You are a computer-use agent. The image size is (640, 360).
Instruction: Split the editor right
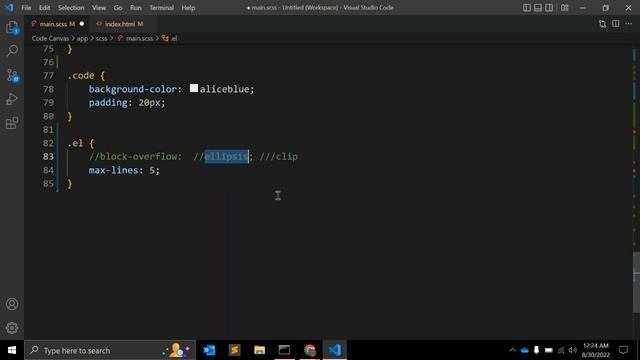(x=616, y=24)
